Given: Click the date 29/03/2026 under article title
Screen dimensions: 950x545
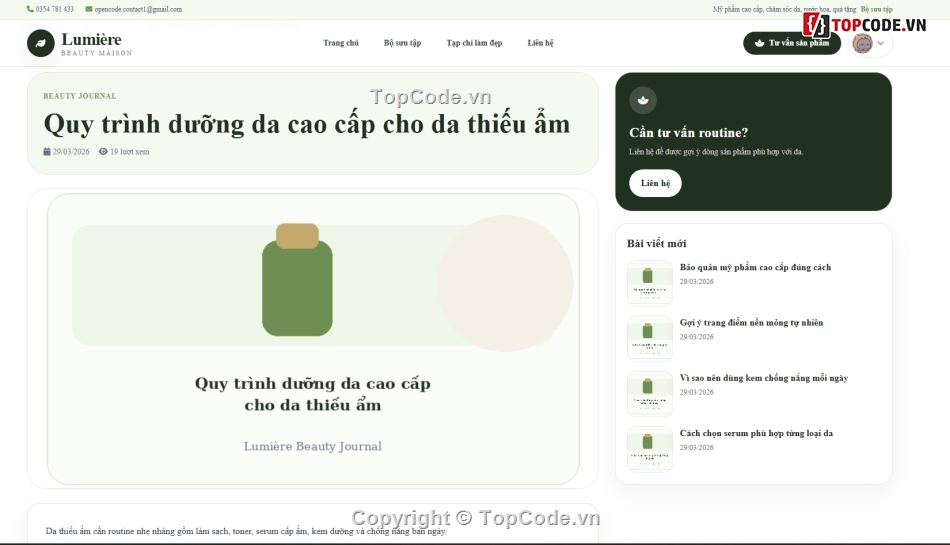Looking at the screenshot, I should tap(71, 151).
